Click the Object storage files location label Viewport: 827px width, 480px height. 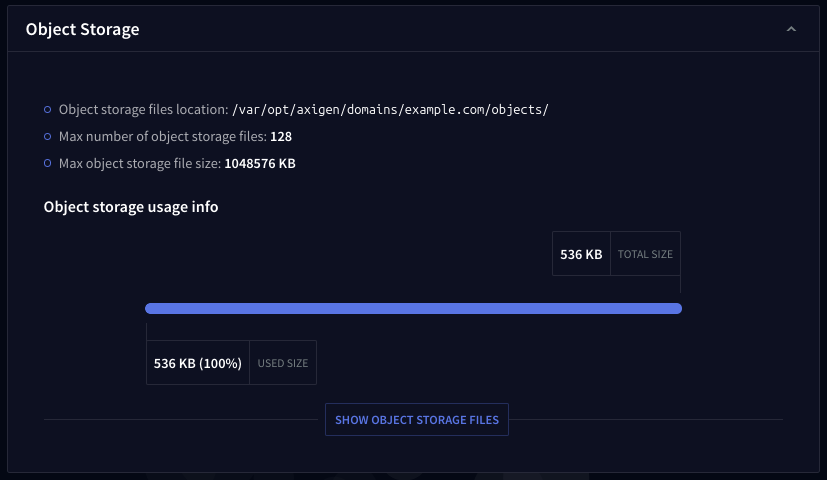point(143,110)
